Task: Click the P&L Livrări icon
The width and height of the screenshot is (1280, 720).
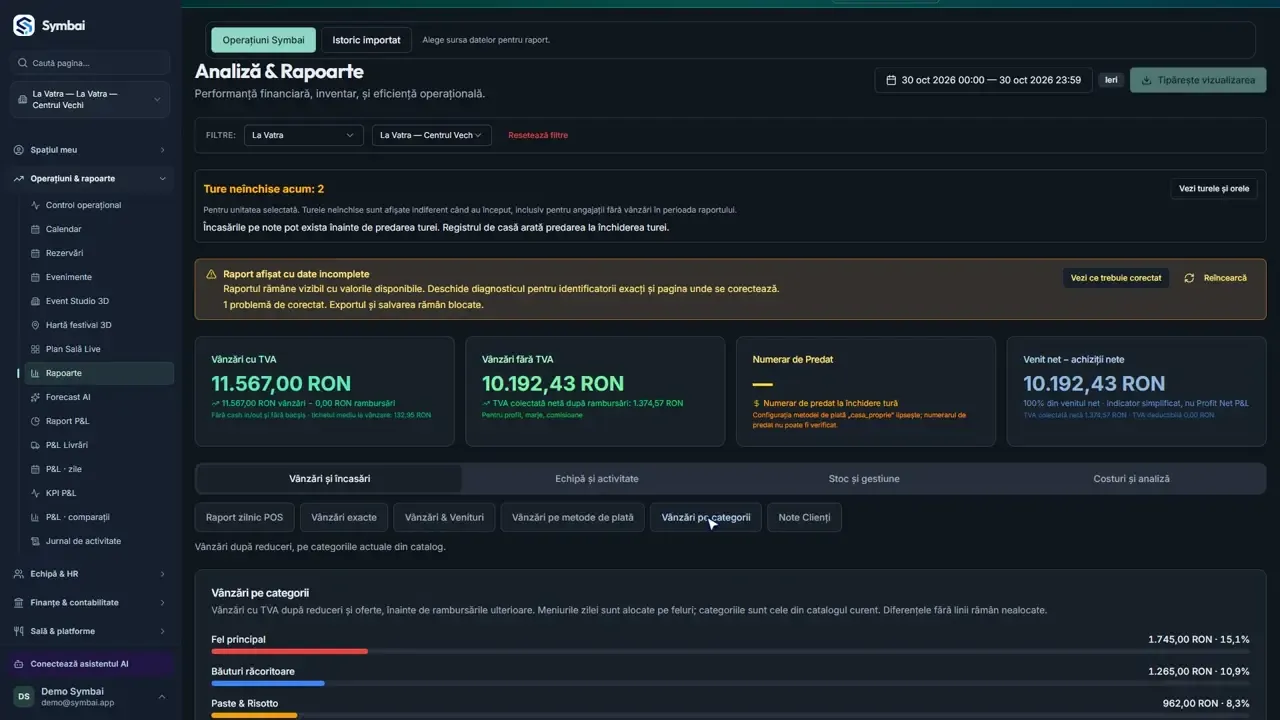Action: [36, 445]
